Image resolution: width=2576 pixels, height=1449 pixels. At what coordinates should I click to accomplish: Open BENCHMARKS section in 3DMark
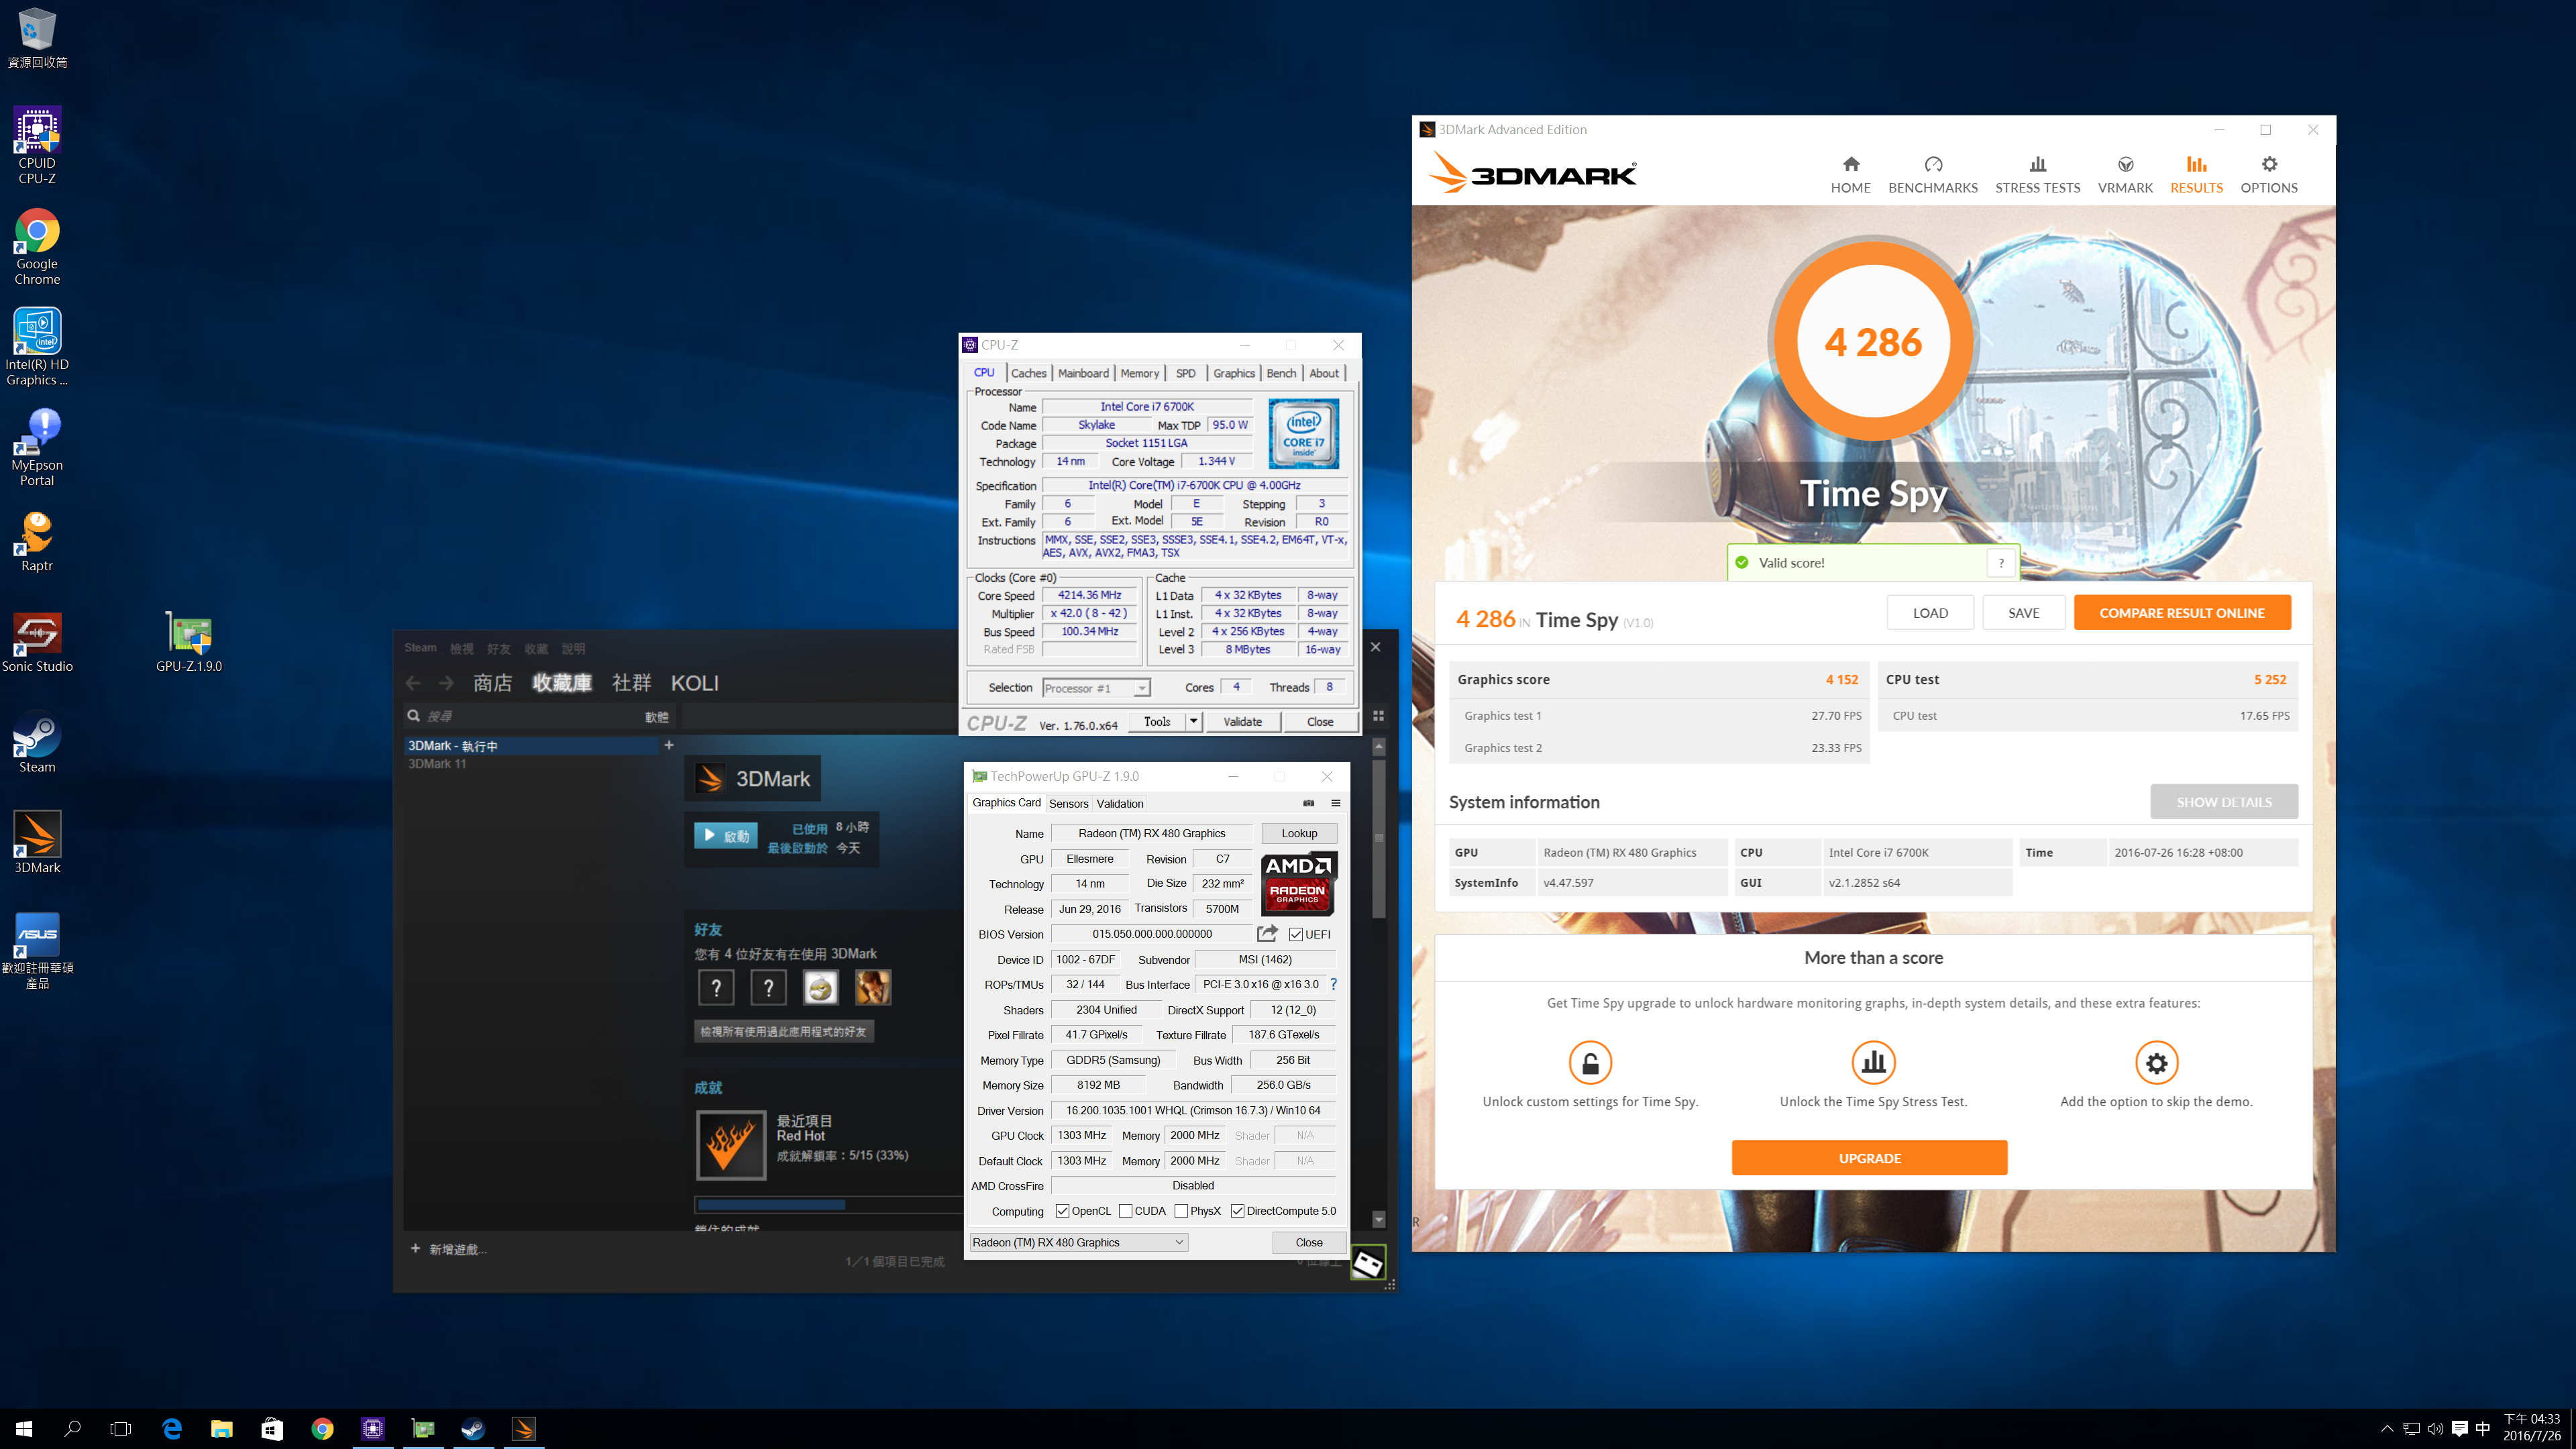(x=1932, y=175)
